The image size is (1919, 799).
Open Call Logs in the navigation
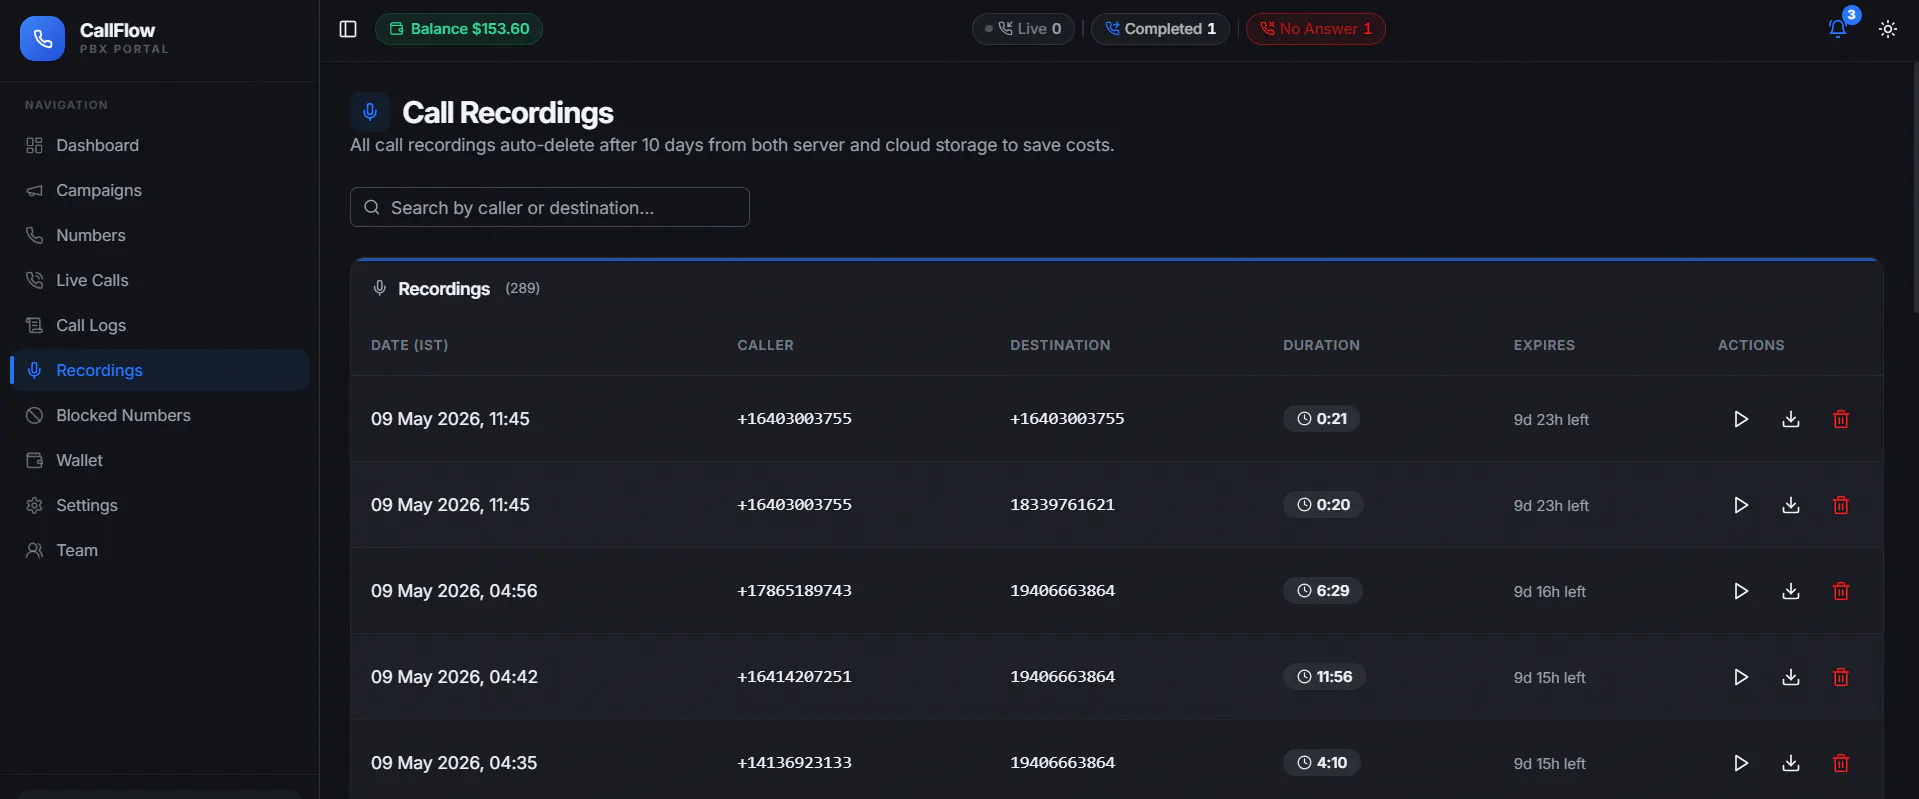(160, 325)
